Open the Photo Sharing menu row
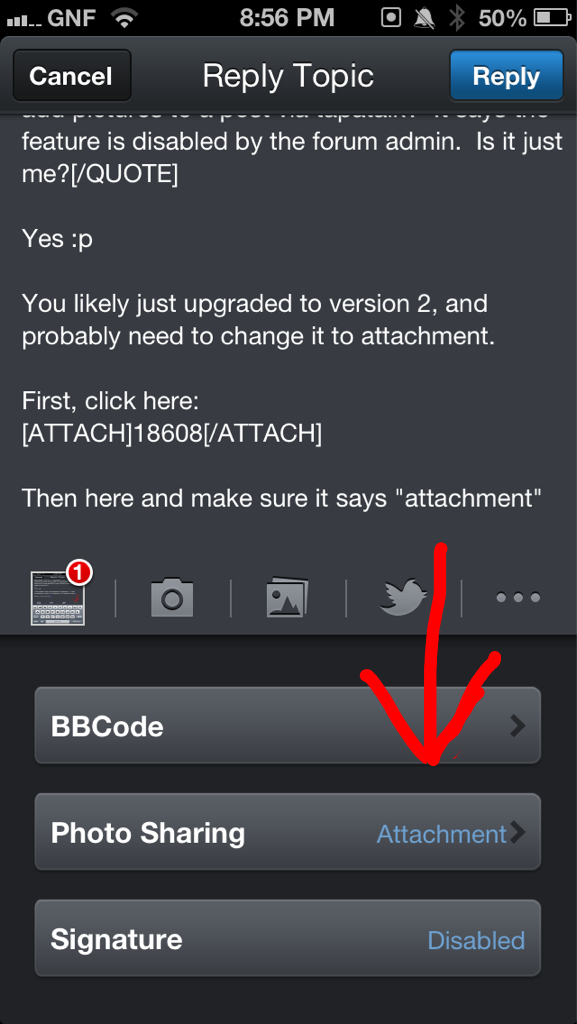Screen dimensions: 577x1024 point(288,831)
